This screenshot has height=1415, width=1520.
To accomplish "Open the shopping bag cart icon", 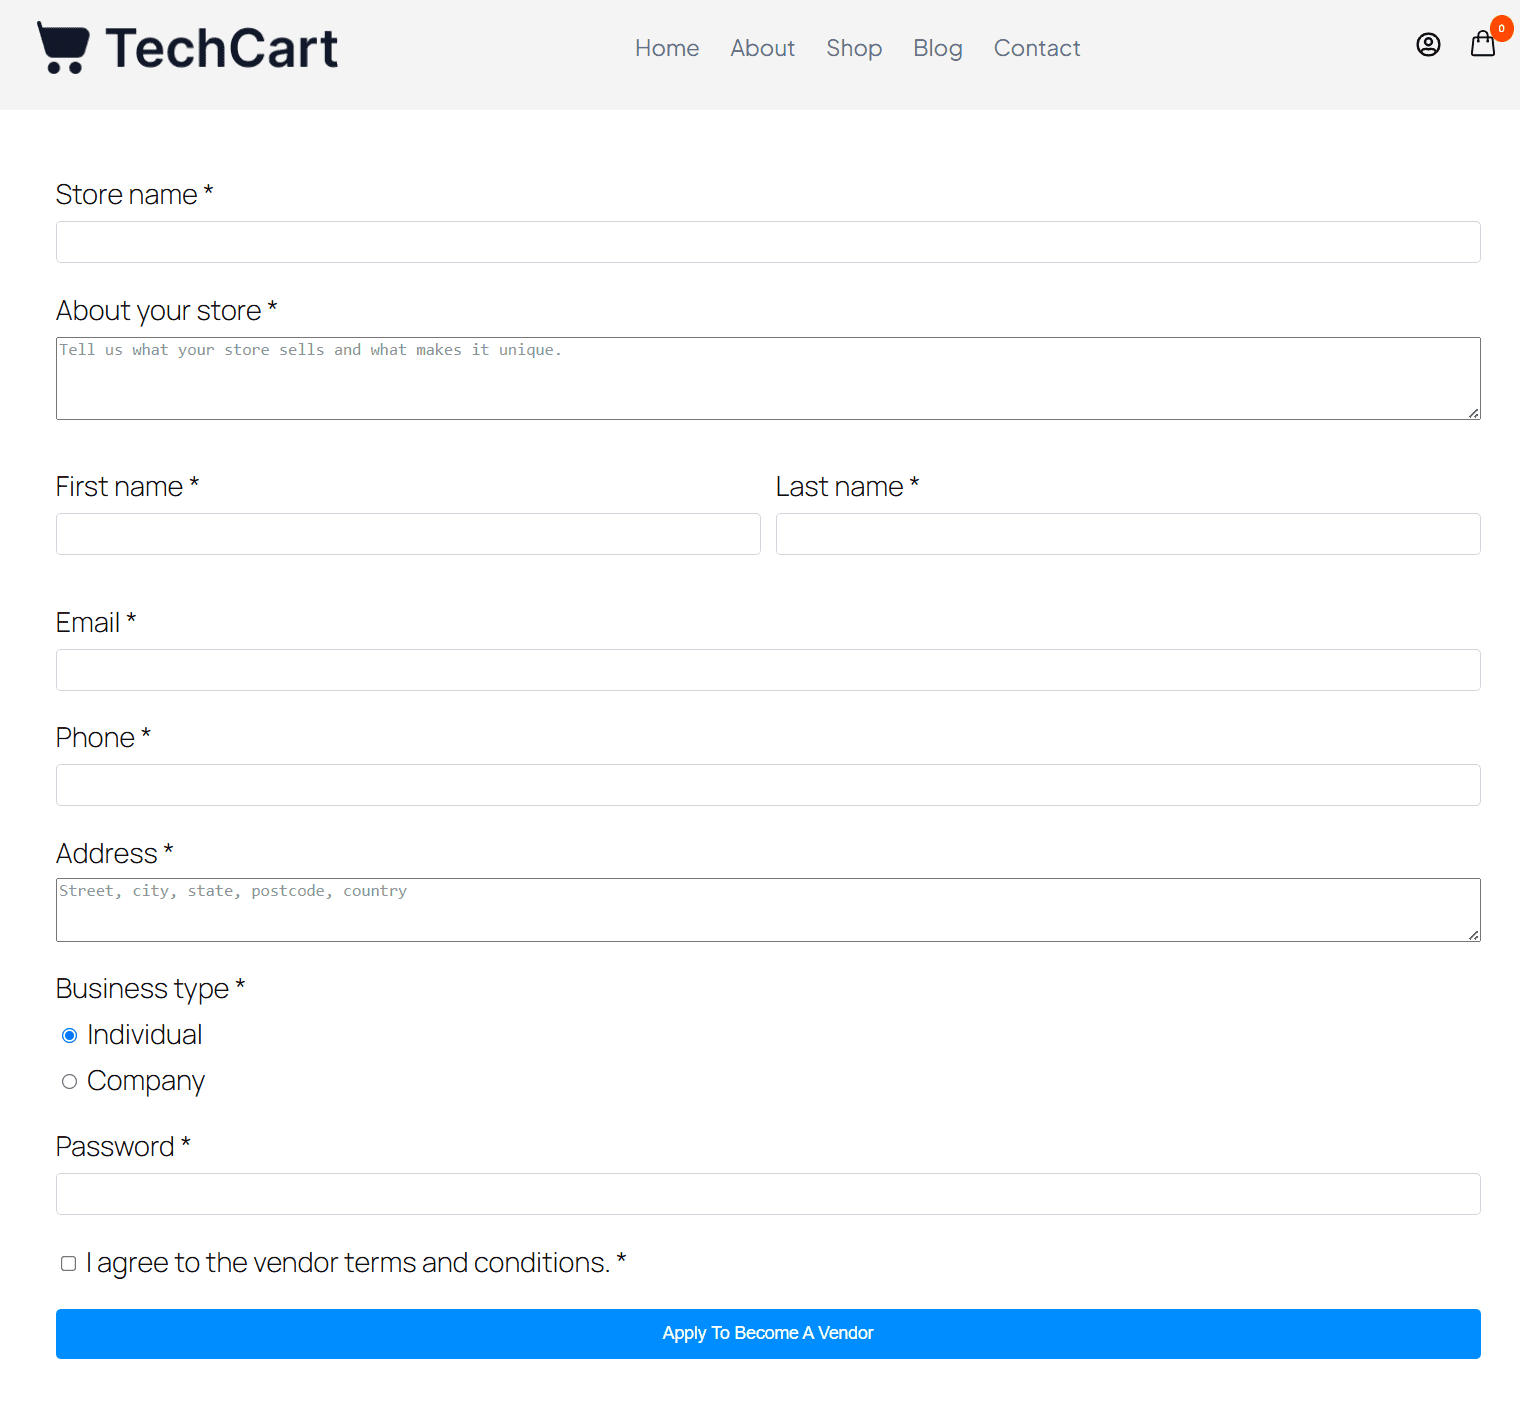I will tap(1482, 45).
